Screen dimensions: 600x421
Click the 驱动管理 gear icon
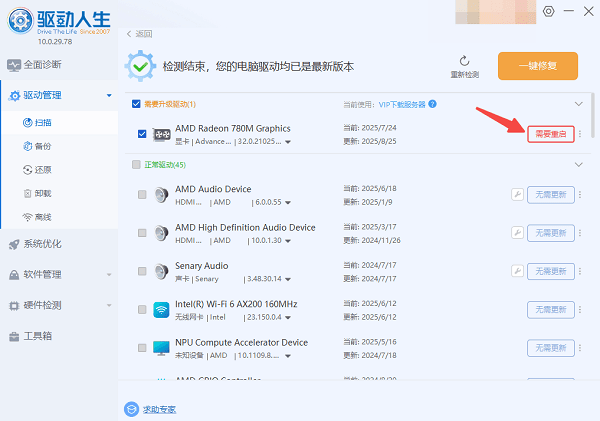click(14, 96)
